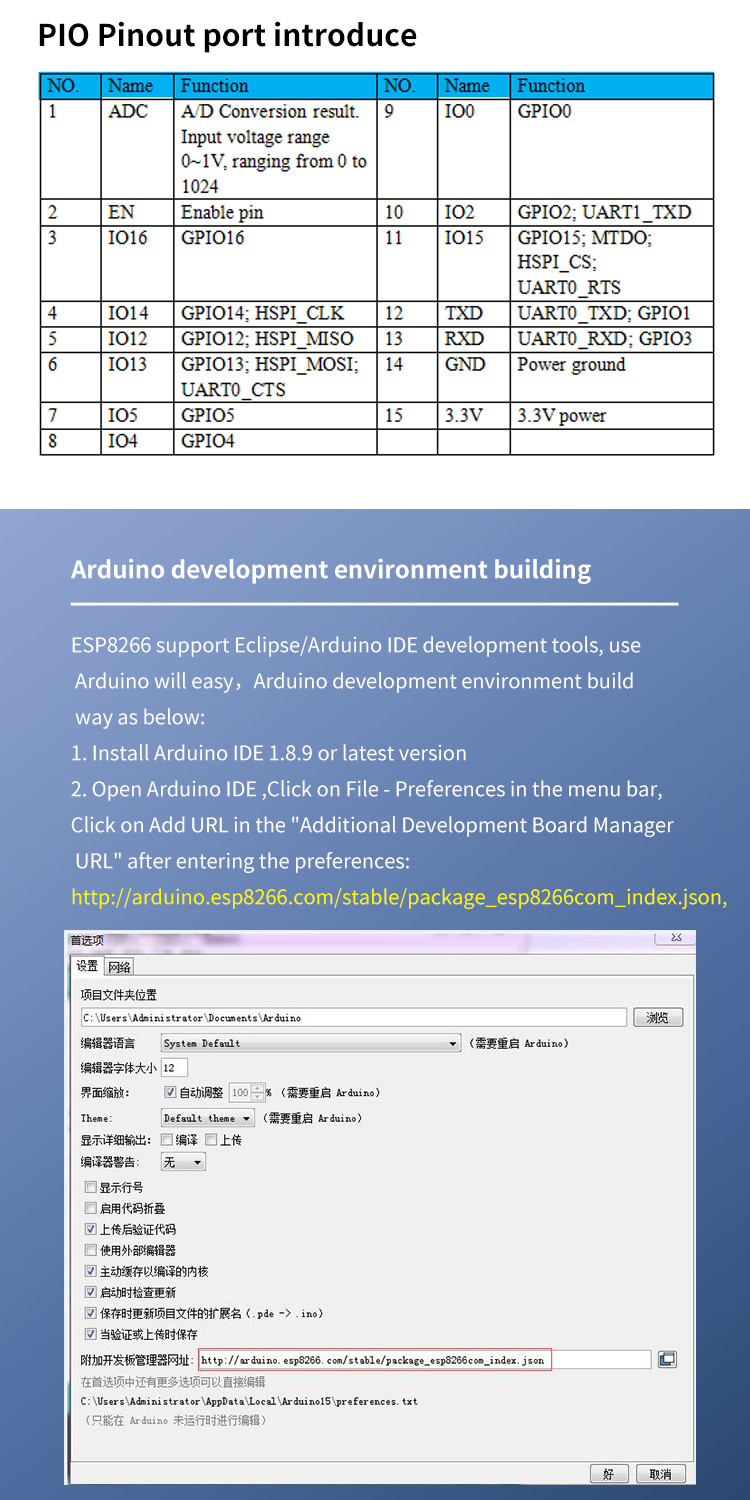Open the preferences.txt file path
The height and width of the screenshot is (1500, 750).
[249, 1401]
